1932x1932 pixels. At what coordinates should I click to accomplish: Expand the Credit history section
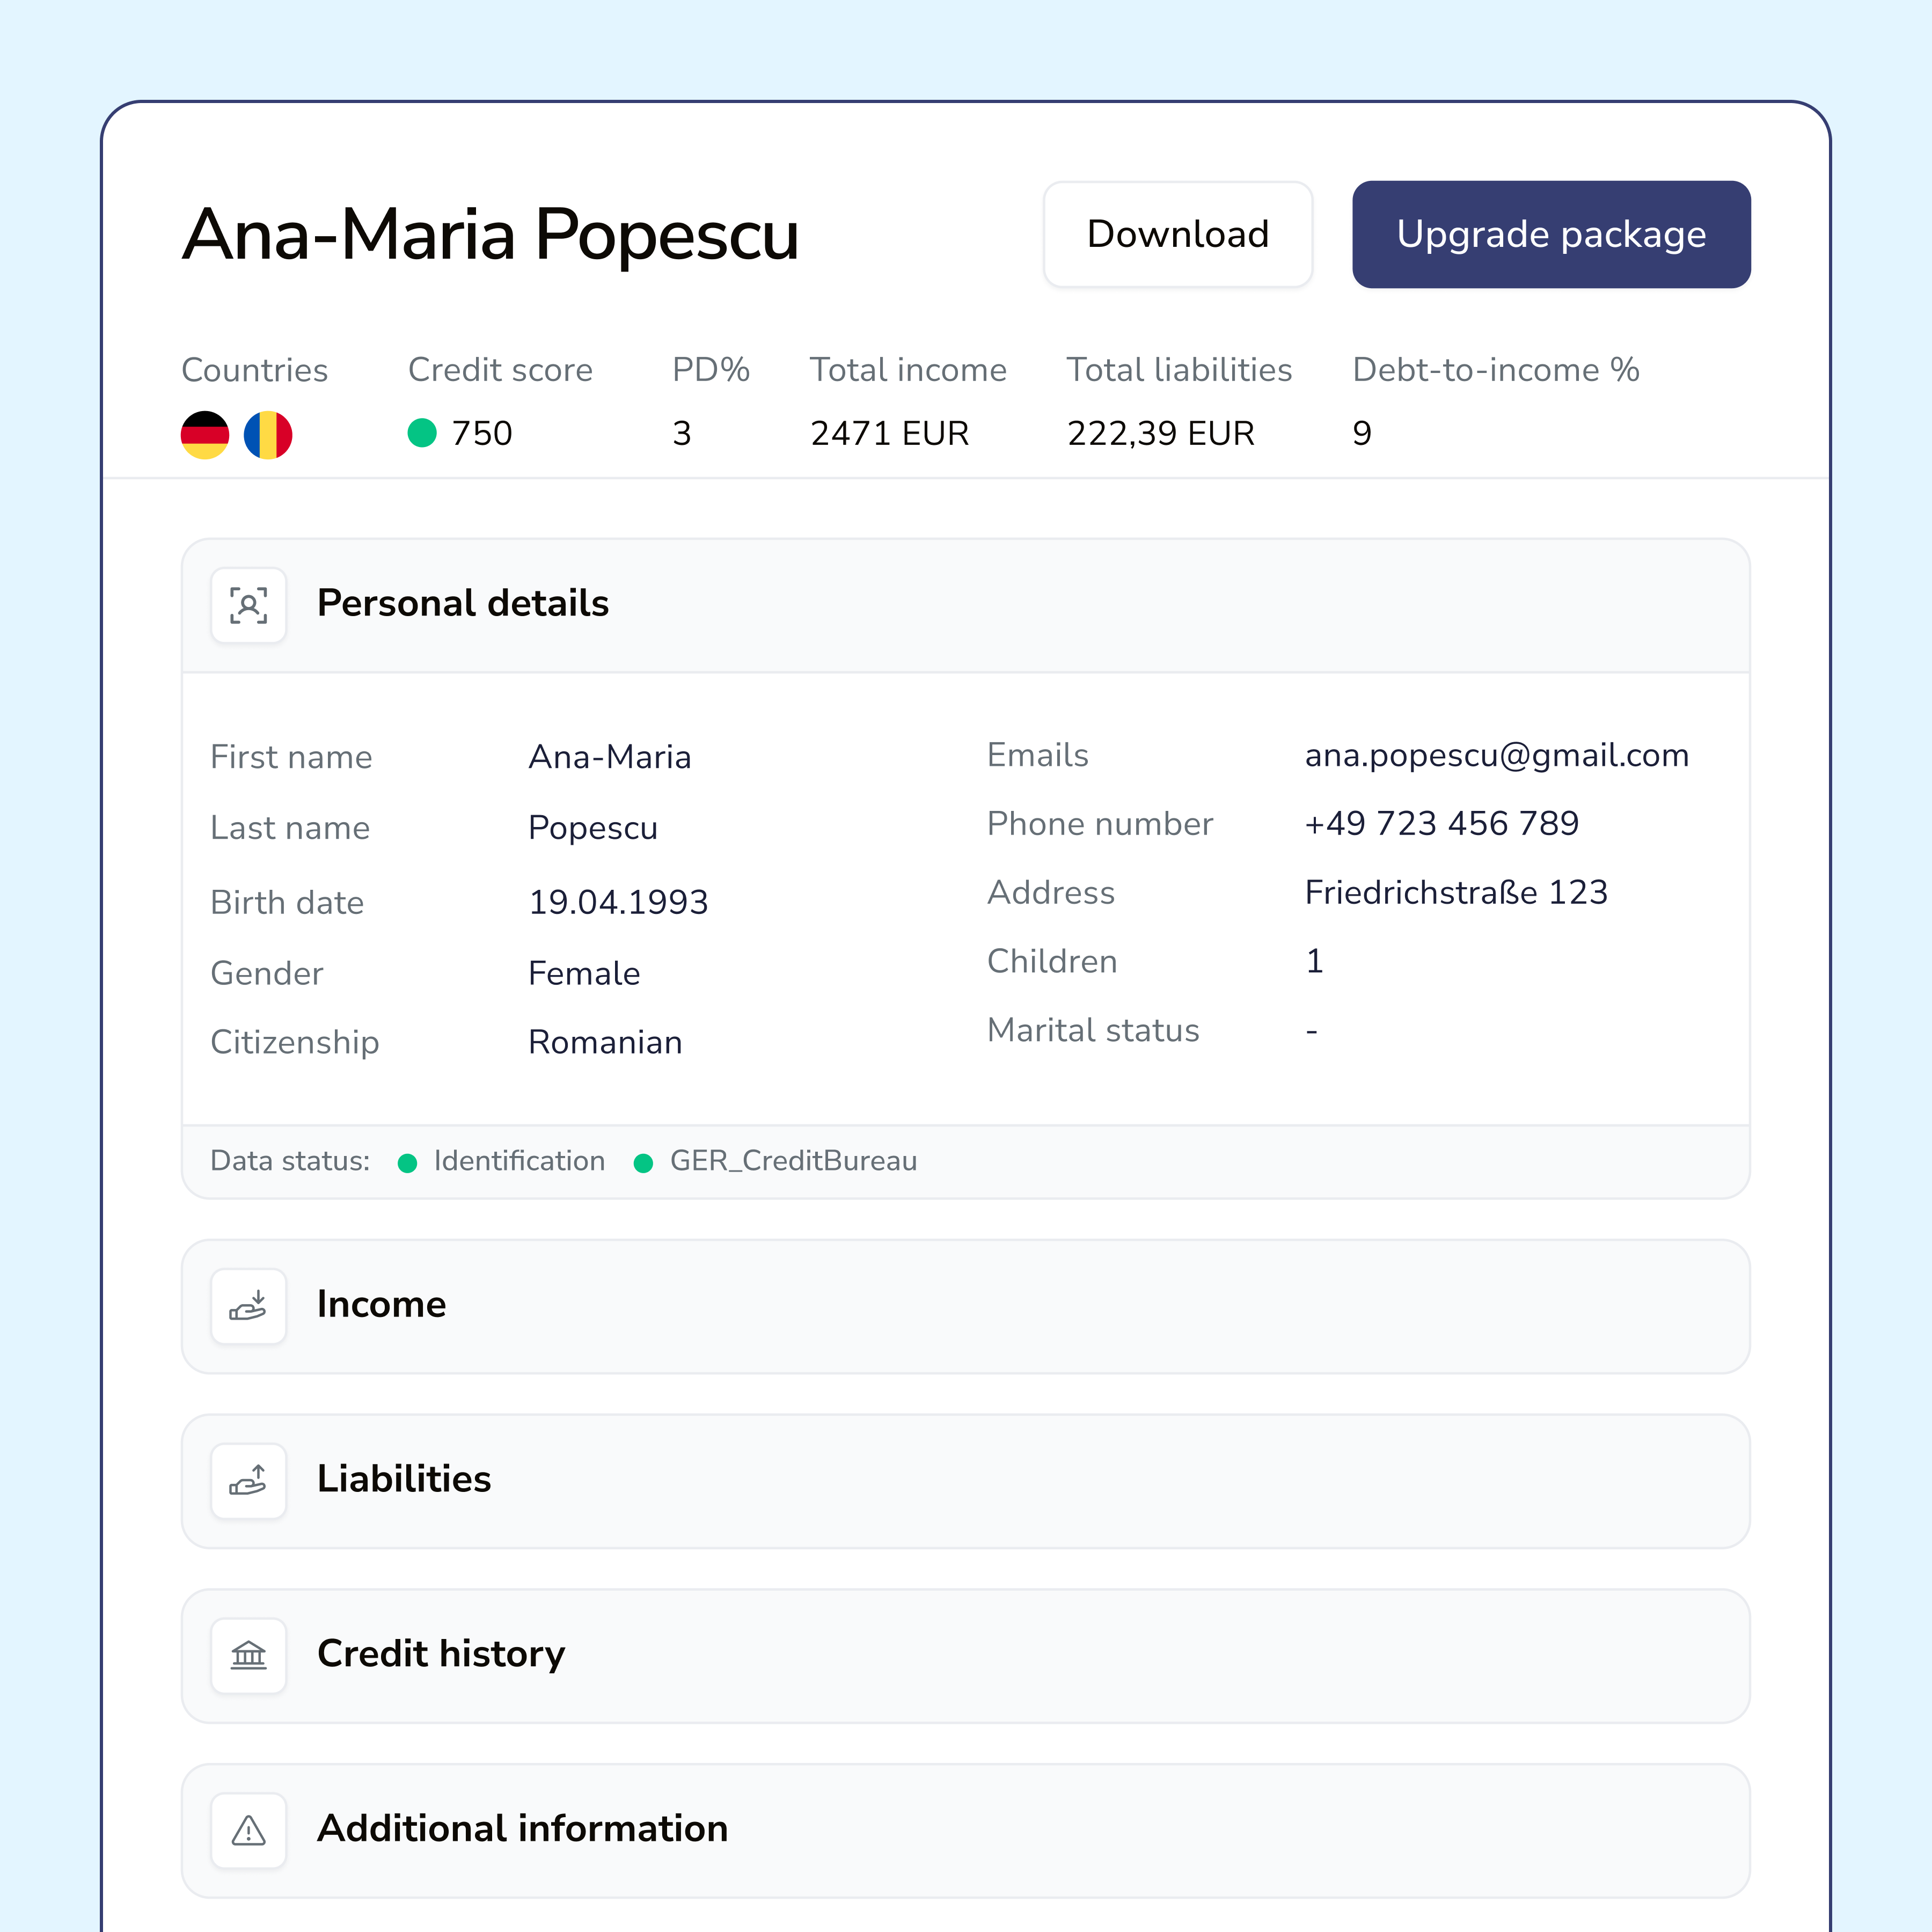pyautogui.click(x=965, y=1655)
